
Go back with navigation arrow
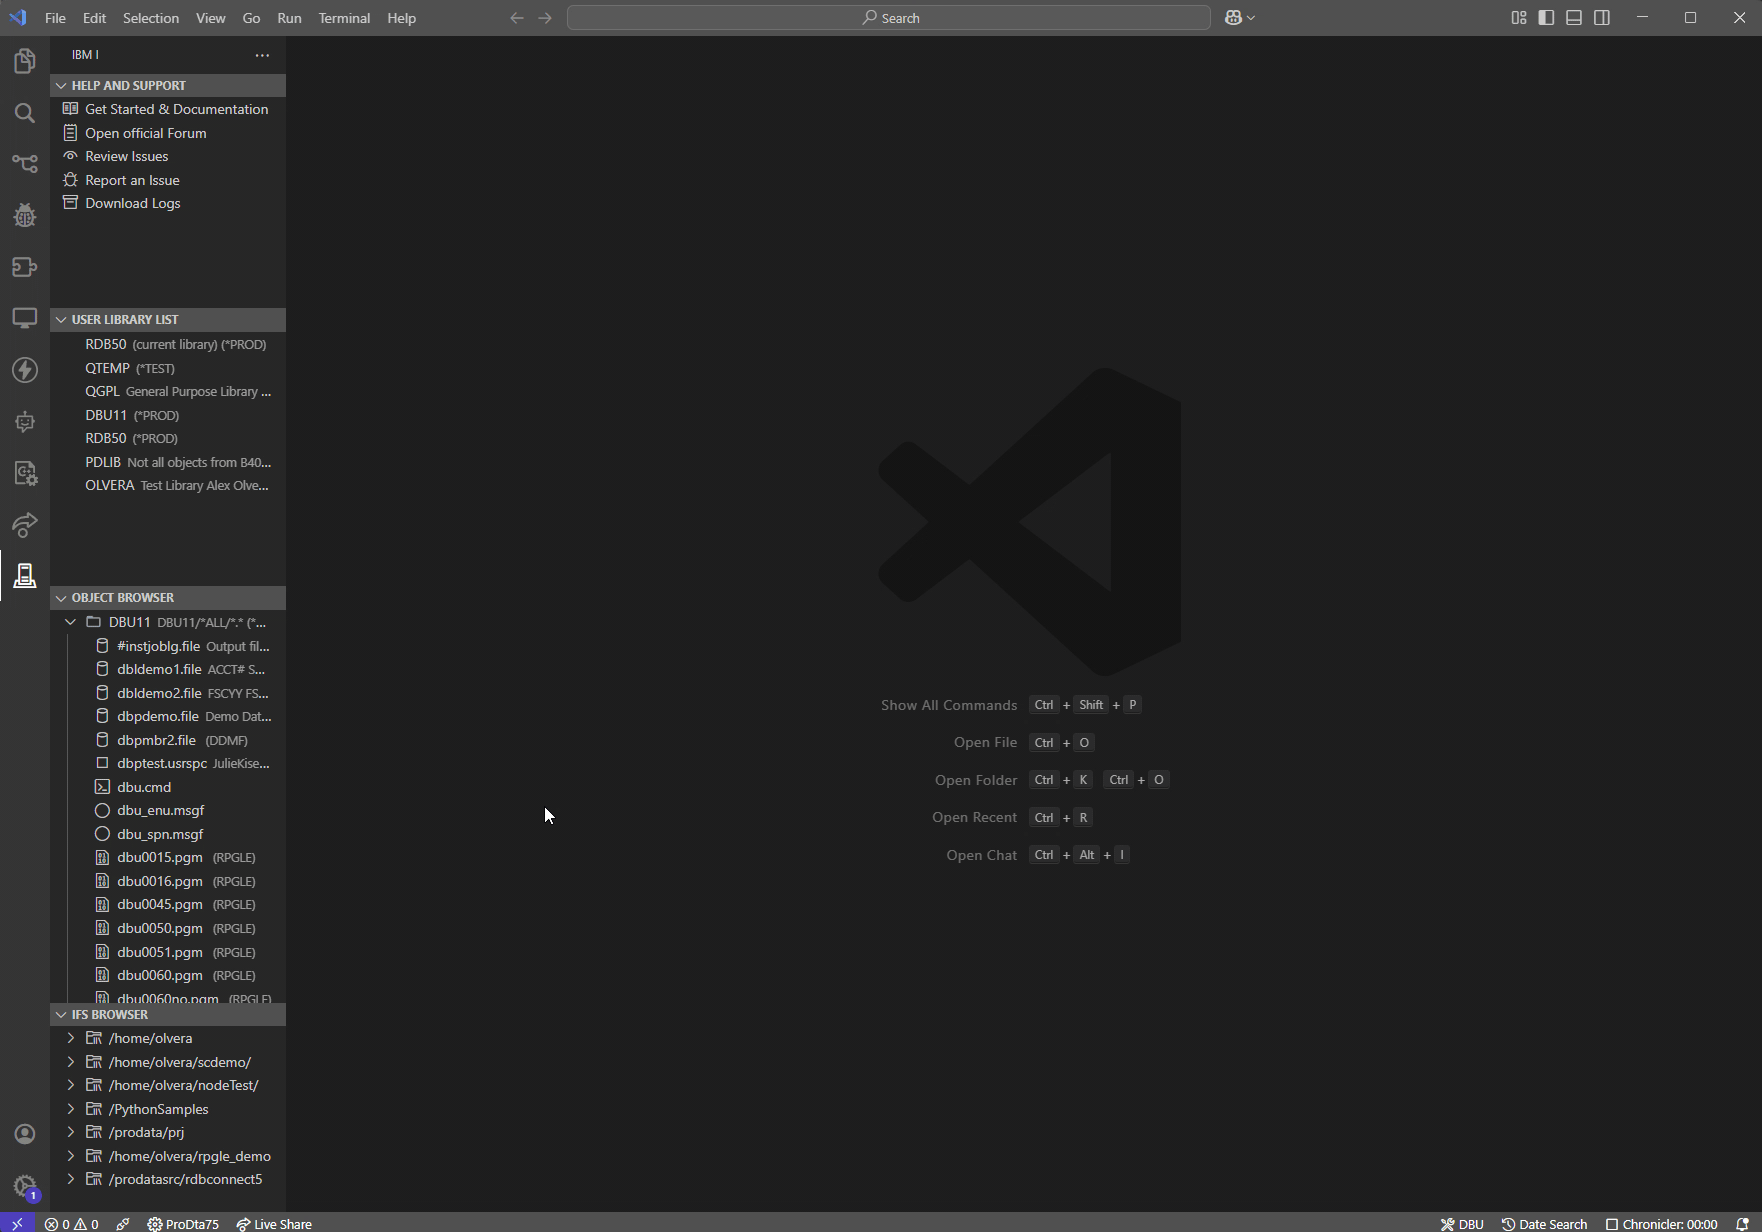click(x=517, y=18)
